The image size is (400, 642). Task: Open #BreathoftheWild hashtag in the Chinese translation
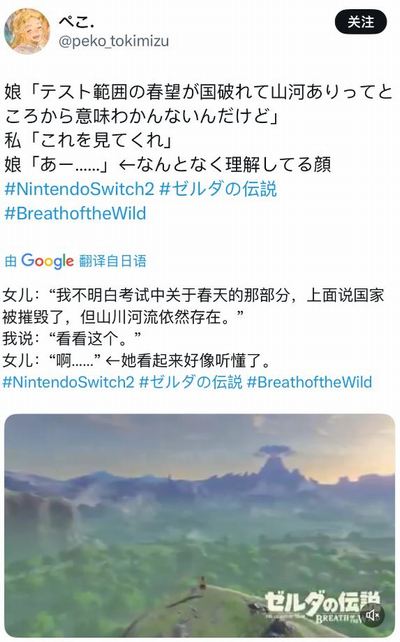(310, 382)
